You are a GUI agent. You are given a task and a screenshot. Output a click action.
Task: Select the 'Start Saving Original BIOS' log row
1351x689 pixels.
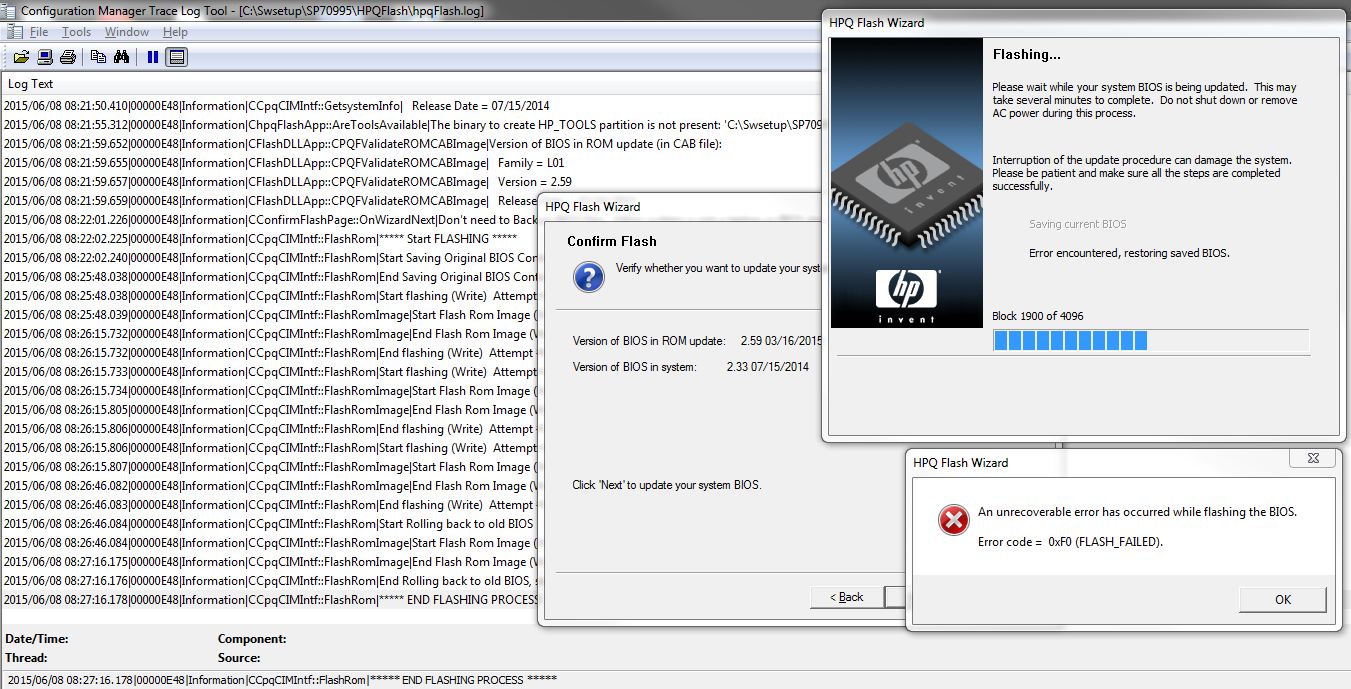(x=270, y=258)
